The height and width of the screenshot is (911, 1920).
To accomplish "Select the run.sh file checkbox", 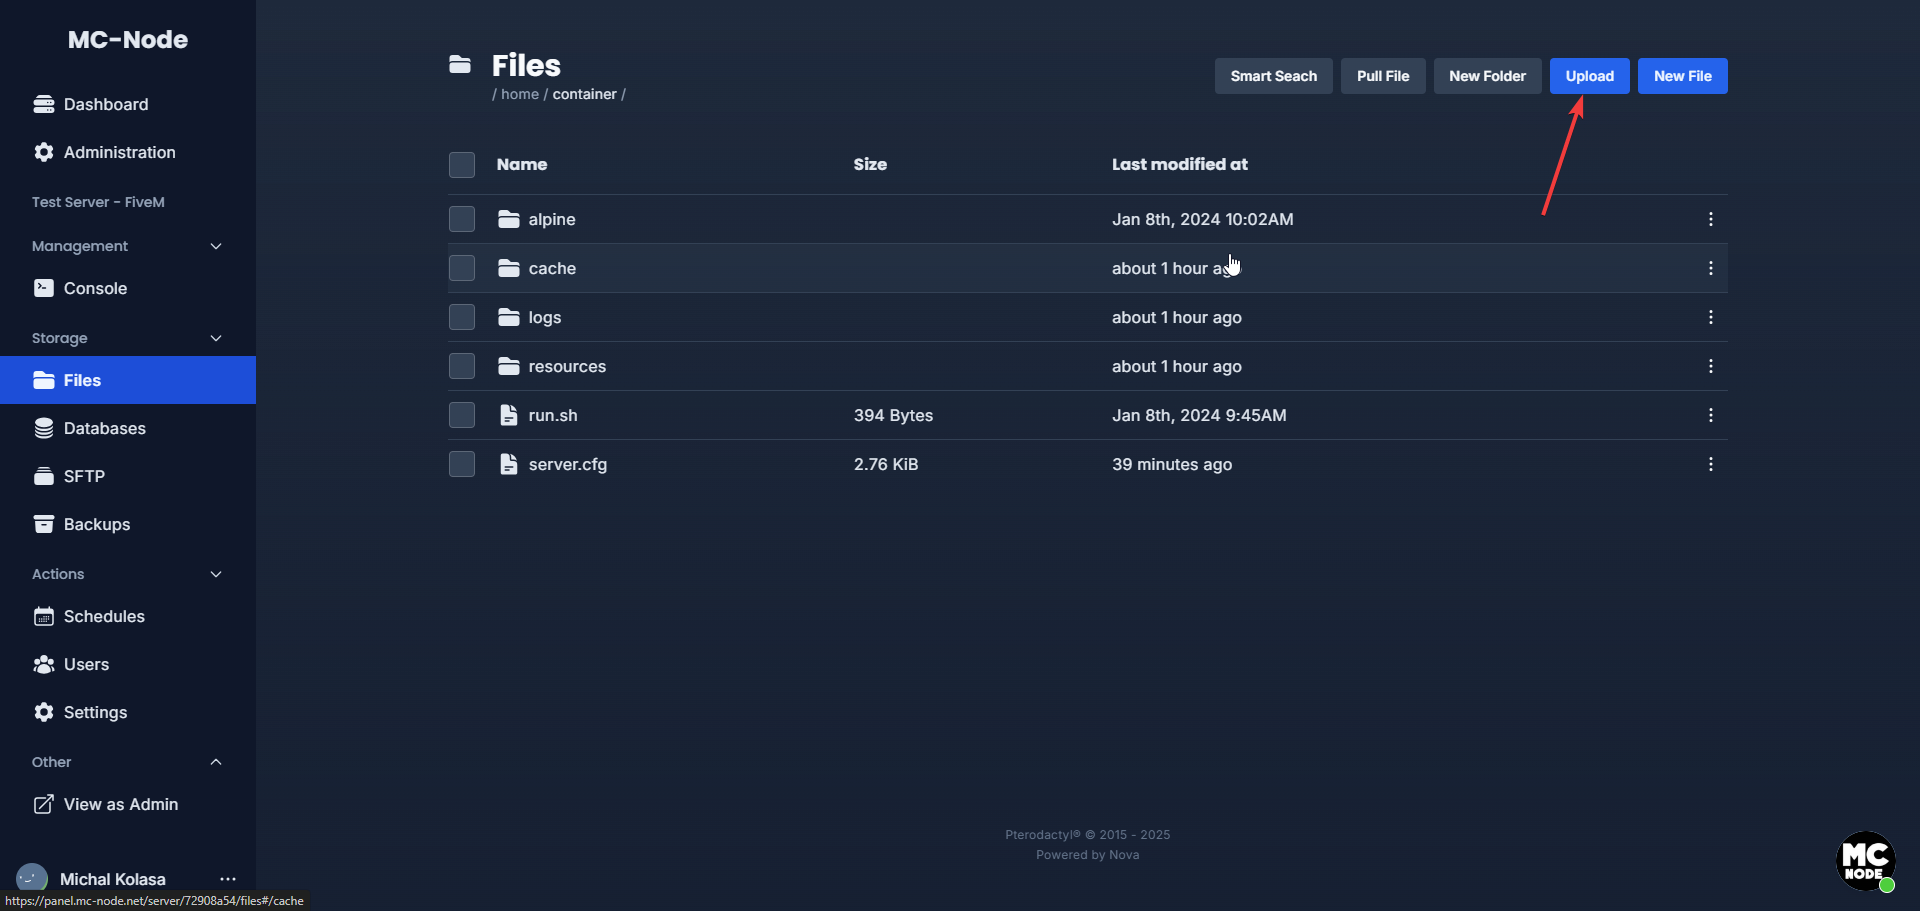I will pos(462,415).
